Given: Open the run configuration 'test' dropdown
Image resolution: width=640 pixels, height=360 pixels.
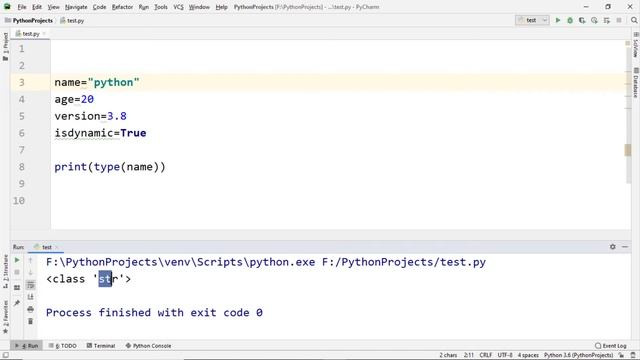Looking at the screenshot, I should click(532, 20).
